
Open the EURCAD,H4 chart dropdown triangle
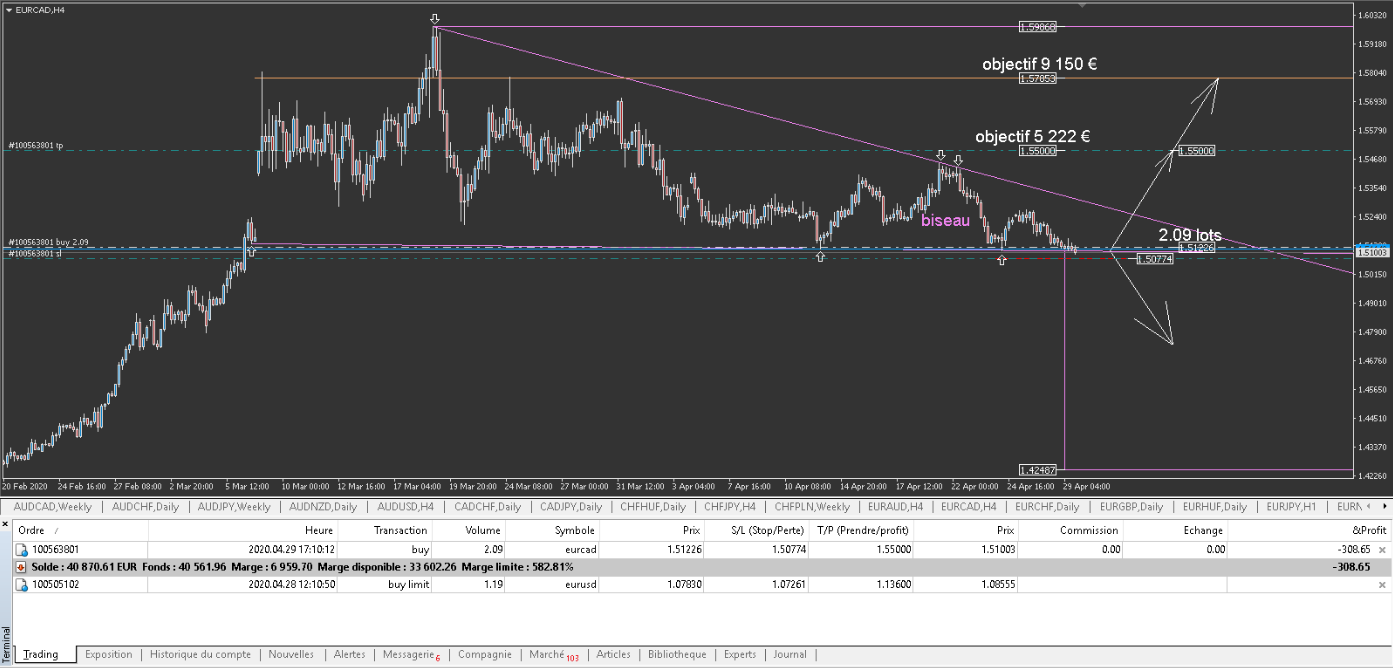pos(7,8)
